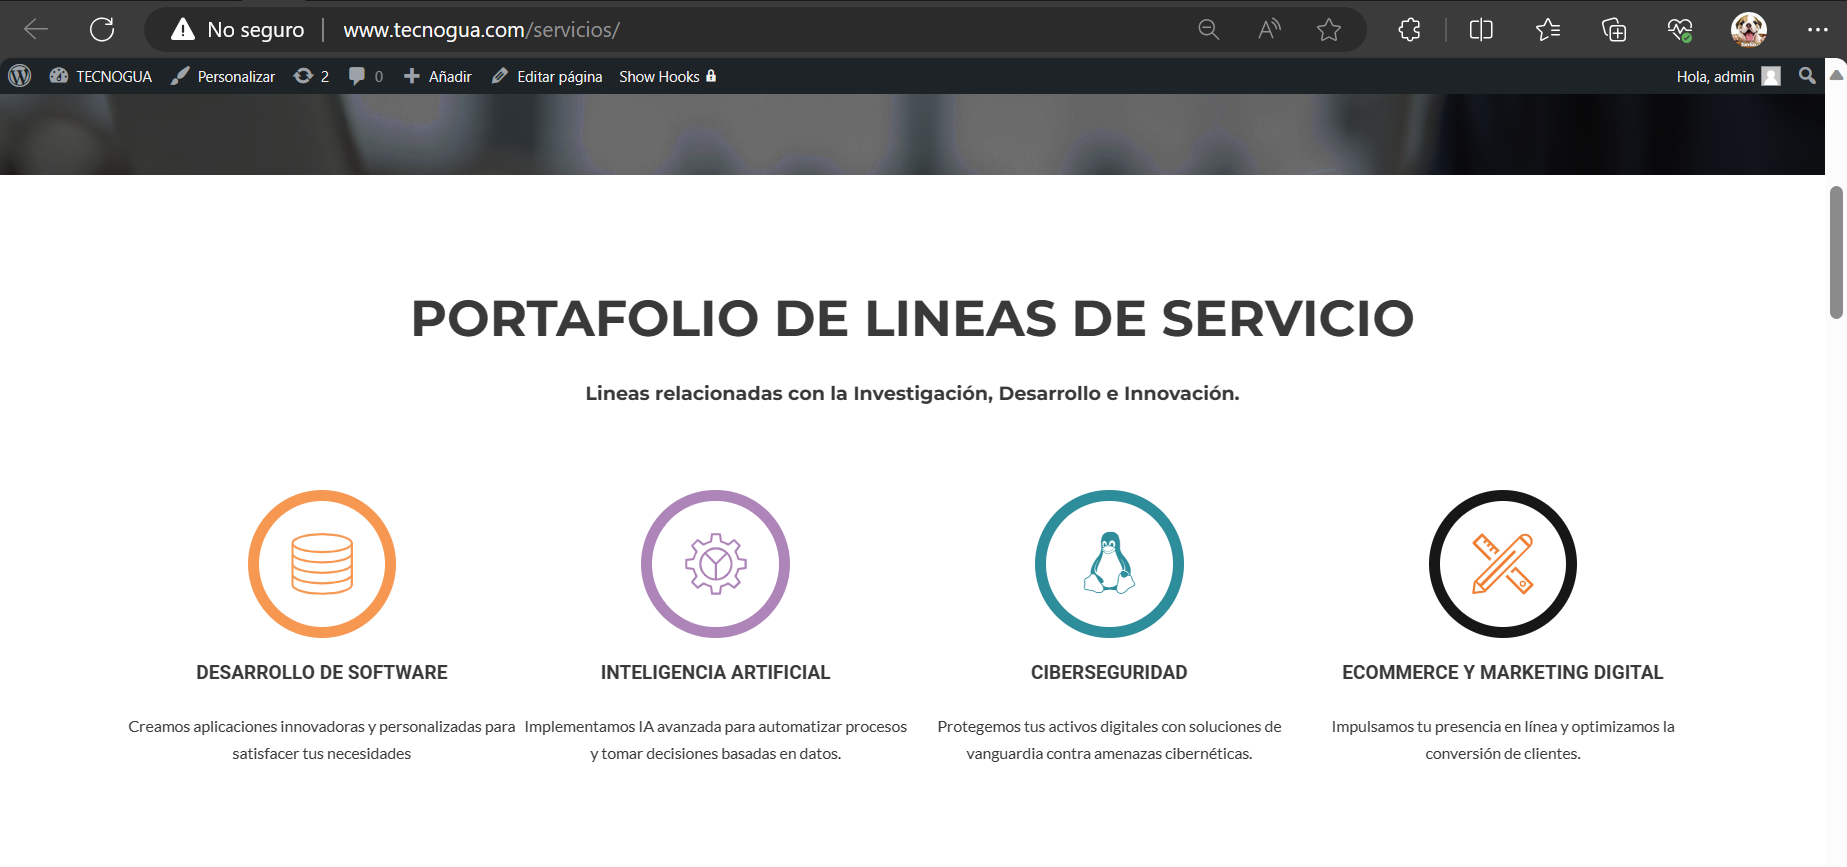Click the teal Linux penguin icon
This screenshot has height=867, width=1847.
pos(1109,564)
